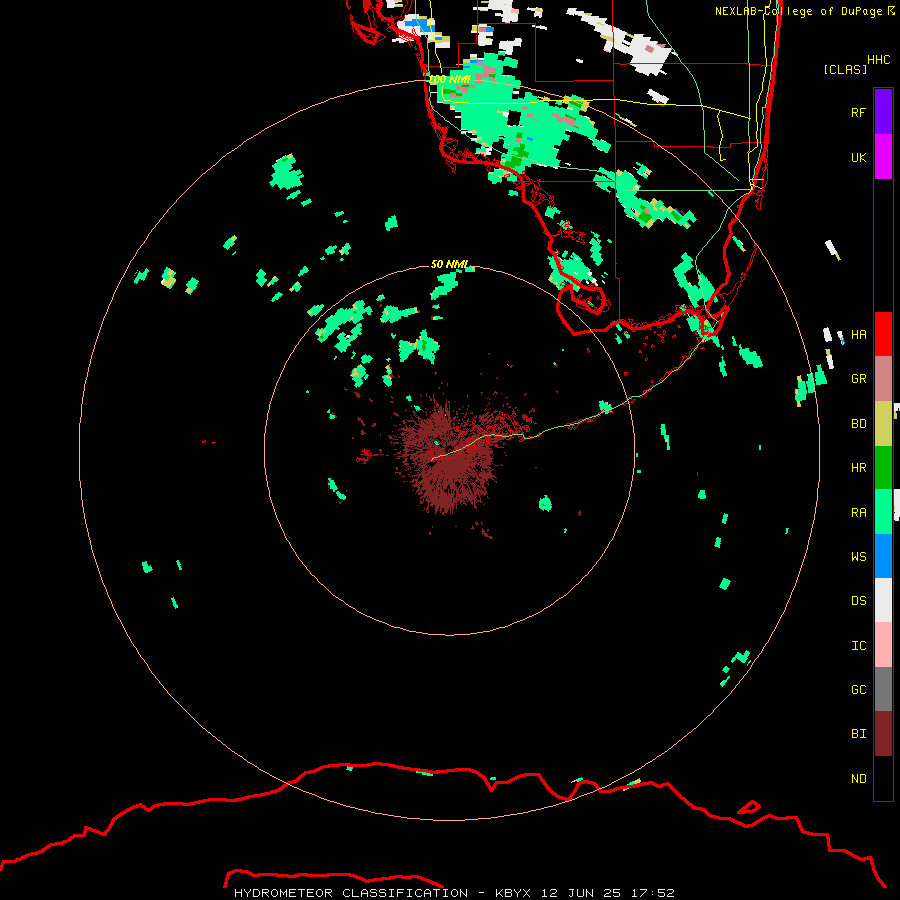Image resolution: width=900 pixels, height=900 pixels.
Task: Click the RF purple legend swatch
Action: tap(883, 112)
